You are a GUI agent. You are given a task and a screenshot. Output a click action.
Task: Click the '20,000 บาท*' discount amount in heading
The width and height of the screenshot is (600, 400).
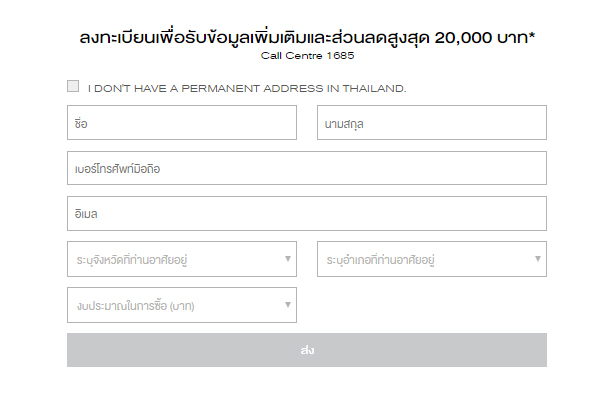[475, 37]
